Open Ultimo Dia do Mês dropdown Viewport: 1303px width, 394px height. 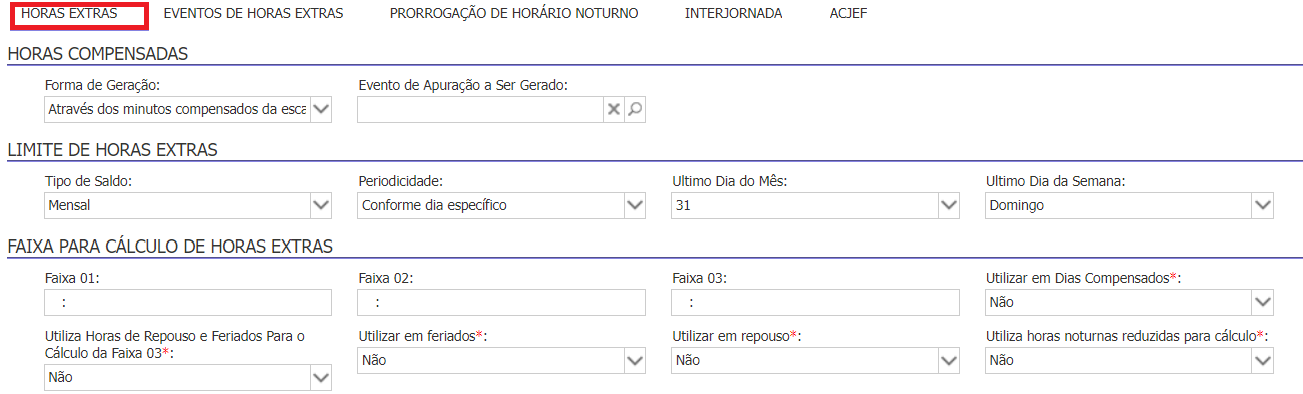pos(816,205)
